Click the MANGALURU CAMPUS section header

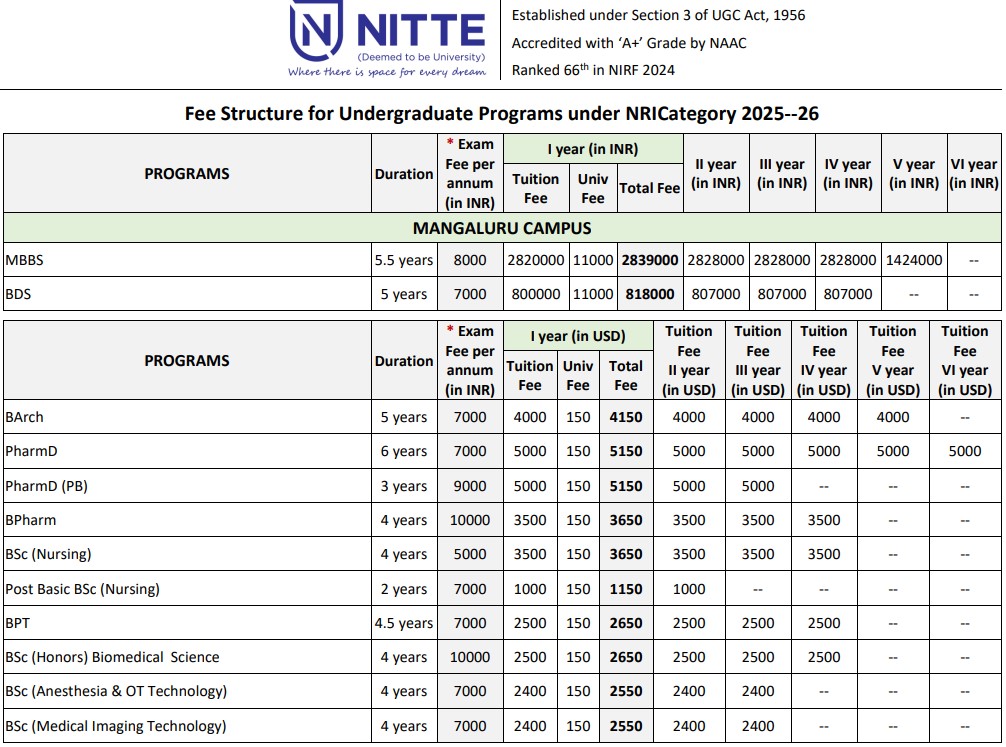click(x=502, y=228)
